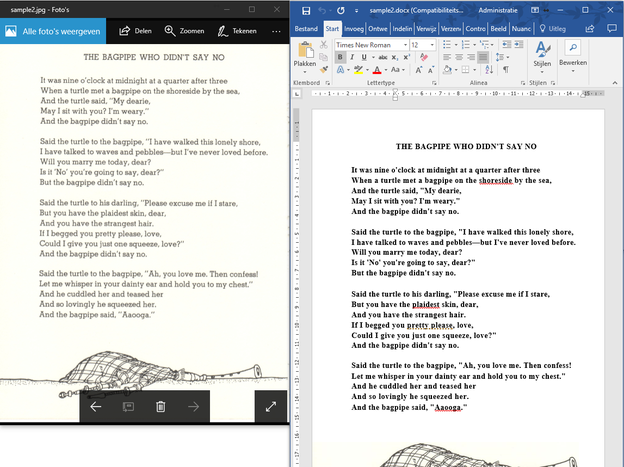Click the numbered list icon
Viewport: 624px width, 467px height.
(x=466, y=44)
